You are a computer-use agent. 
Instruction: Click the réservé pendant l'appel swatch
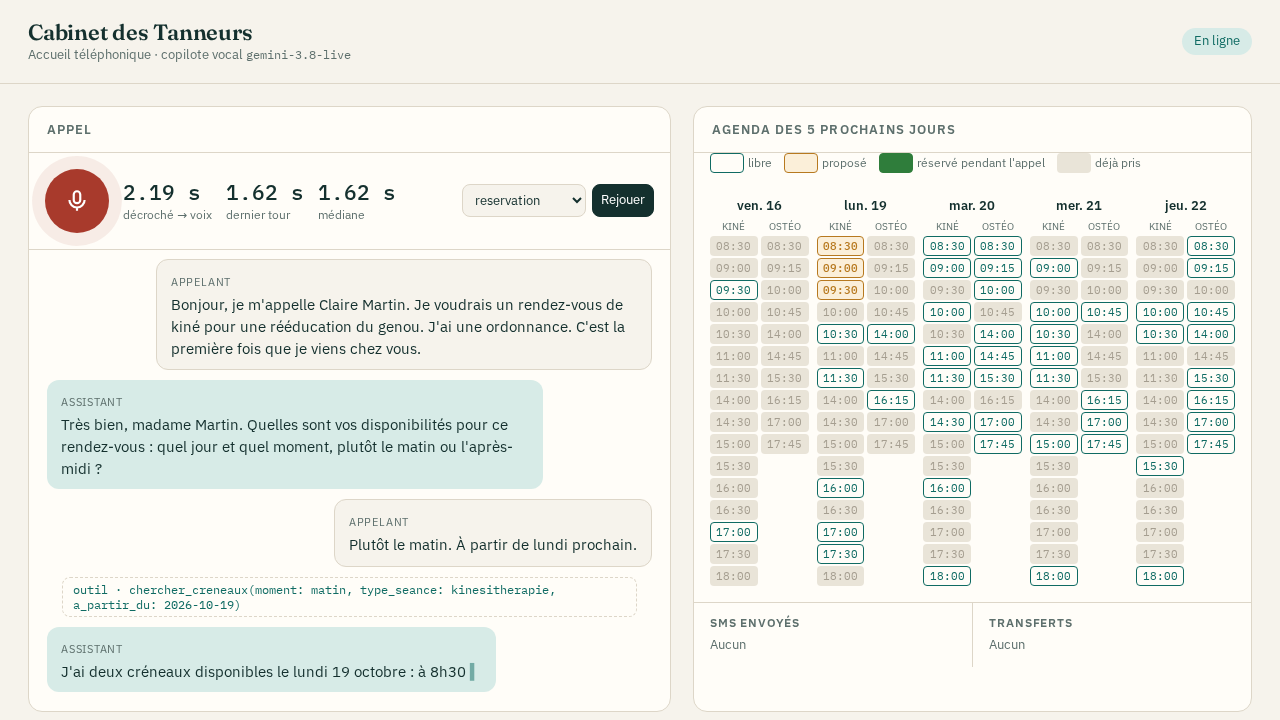point(896,163)
